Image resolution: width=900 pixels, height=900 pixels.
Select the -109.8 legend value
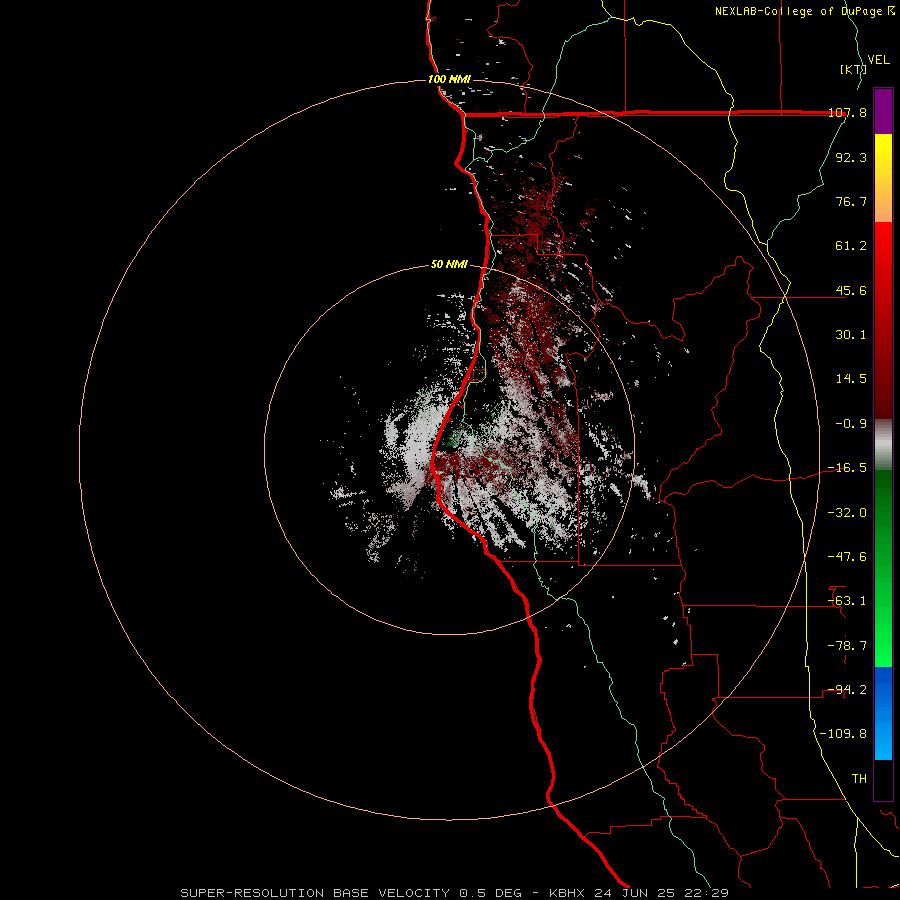pyautogui.click(x=843, y=734)
